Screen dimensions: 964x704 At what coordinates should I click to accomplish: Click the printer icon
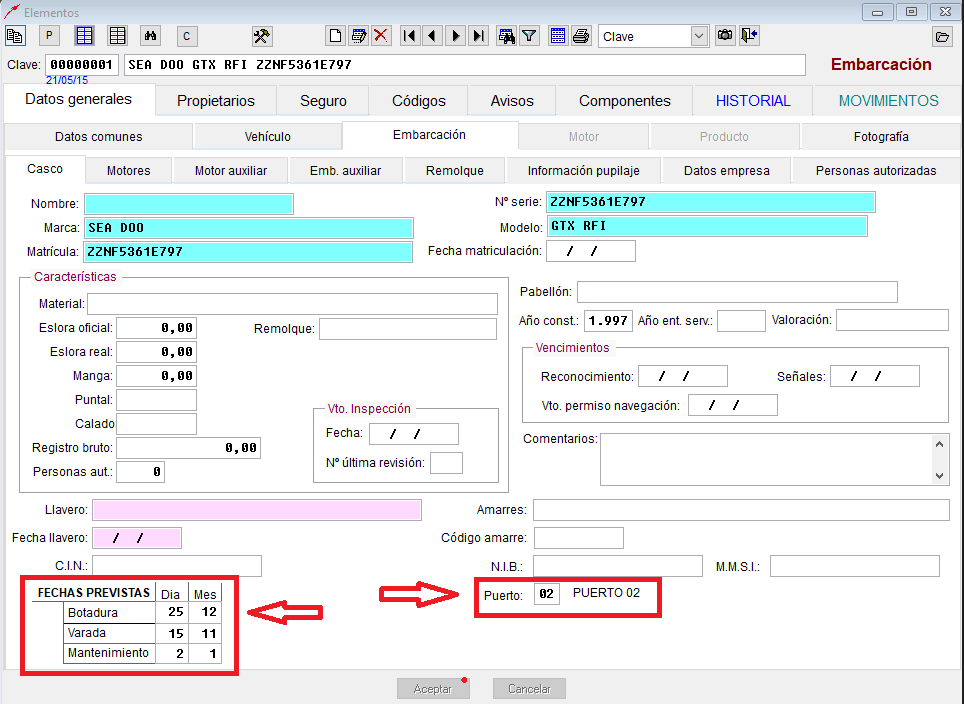(x=581, y=36)
